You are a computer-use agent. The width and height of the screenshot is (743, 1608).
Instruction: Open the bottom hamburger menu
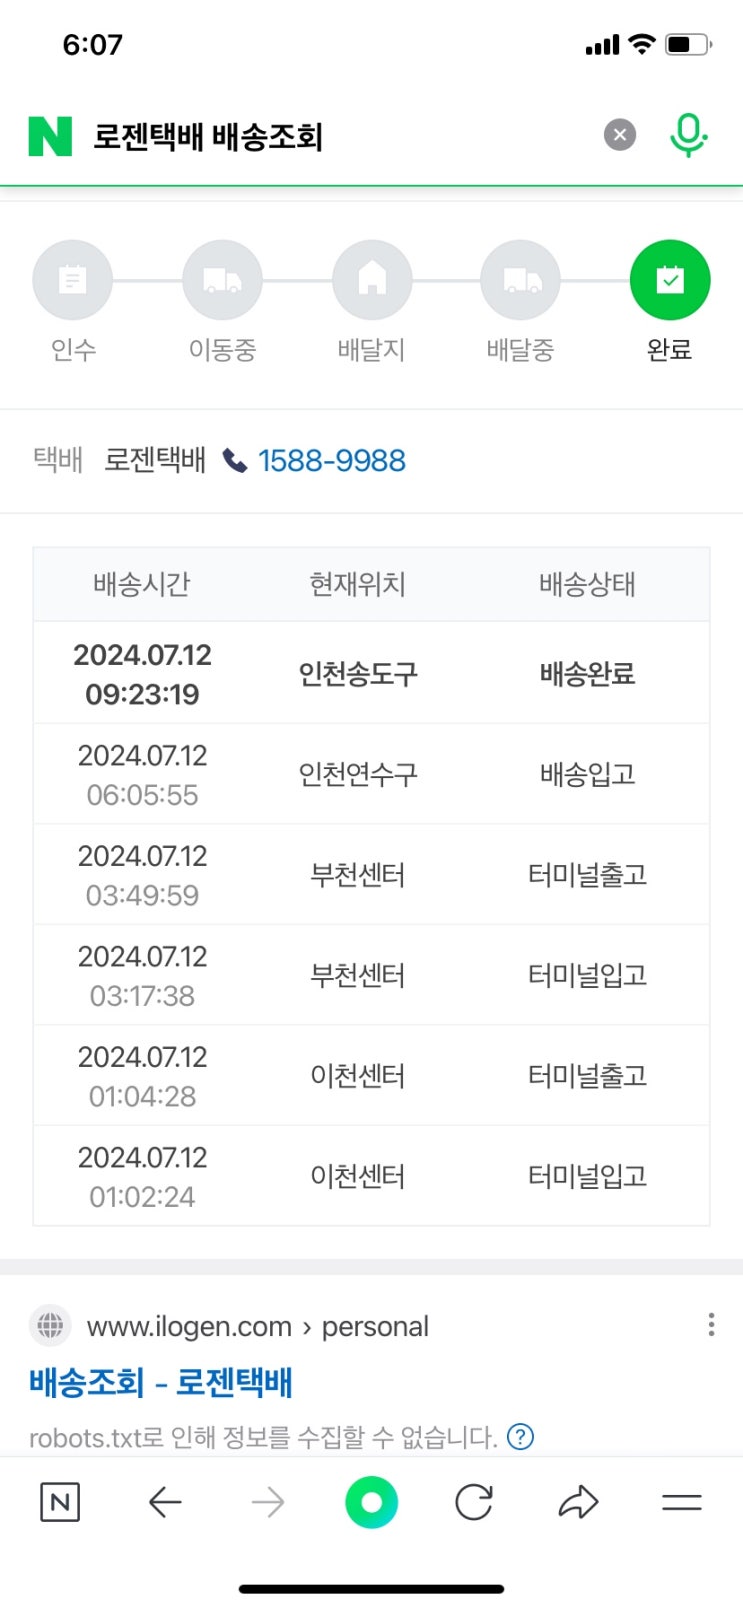pyautogui.click(x=682, y=1502)
